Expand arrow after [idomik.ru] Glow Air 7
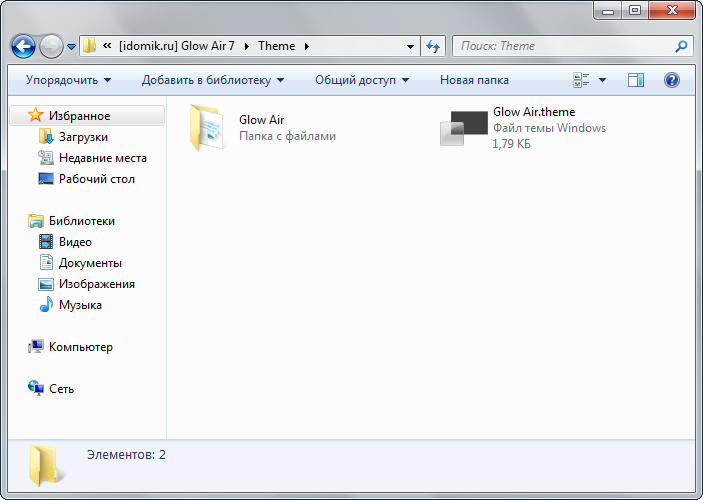 click(x=247, y=46)
